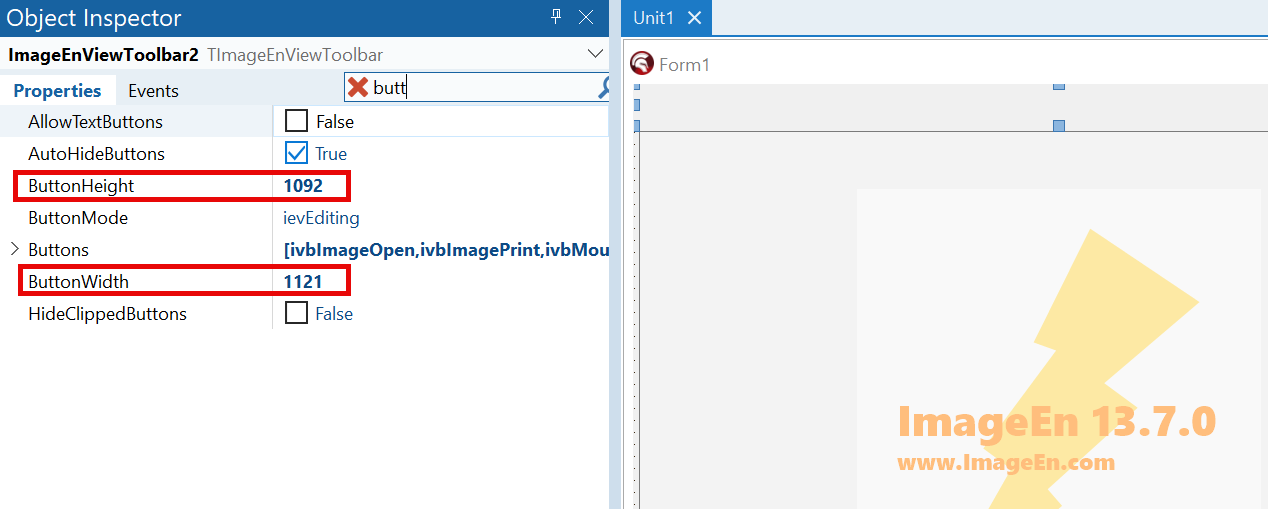Select the HideClippedButtons property name
The image size is (1268, 509).
click(107, 313)
